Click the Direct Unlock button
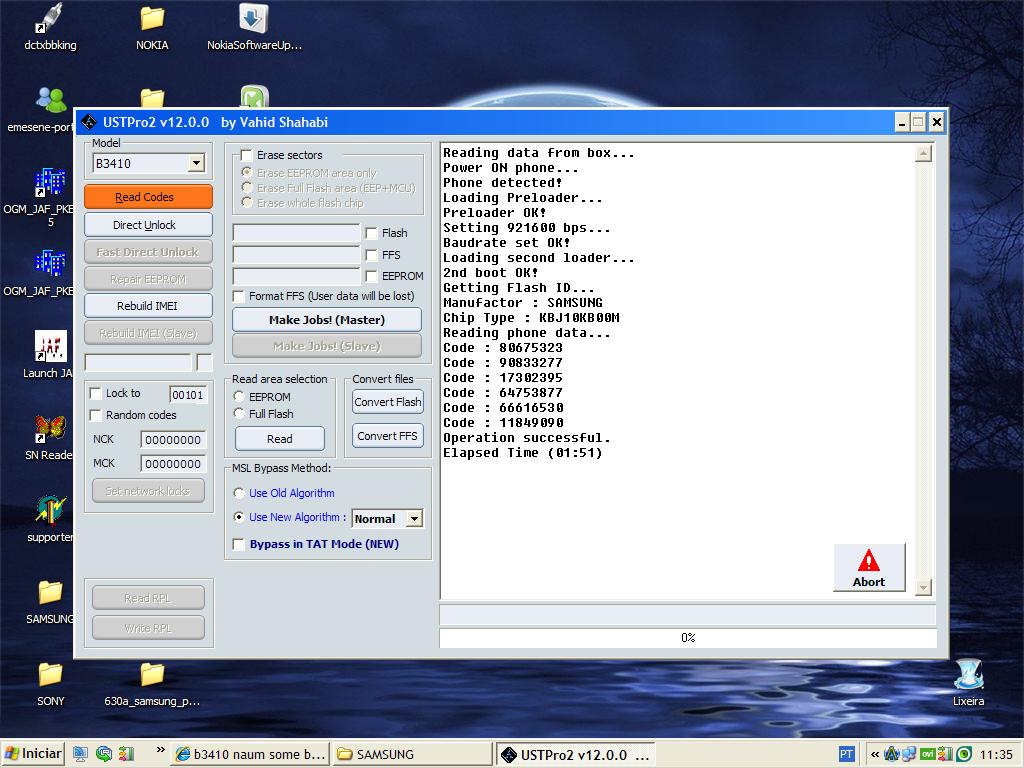The width and height of the screenshot is (1024, 768). coord(148,225)
